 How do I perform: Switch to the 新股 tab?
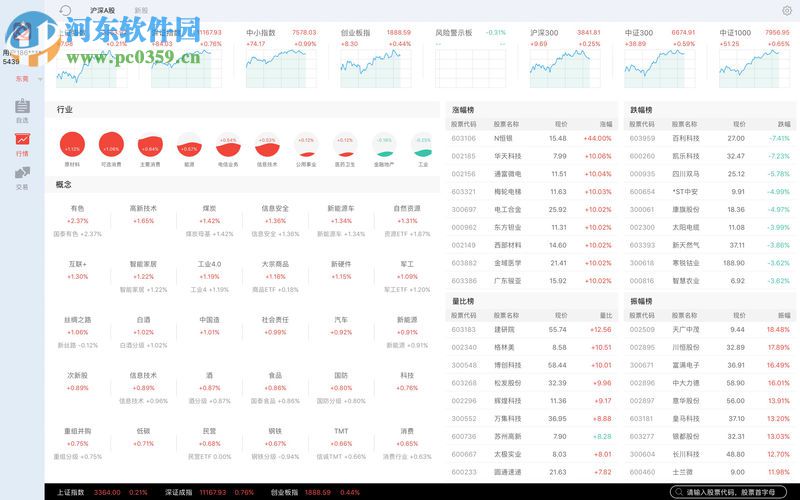coord(141,10)
